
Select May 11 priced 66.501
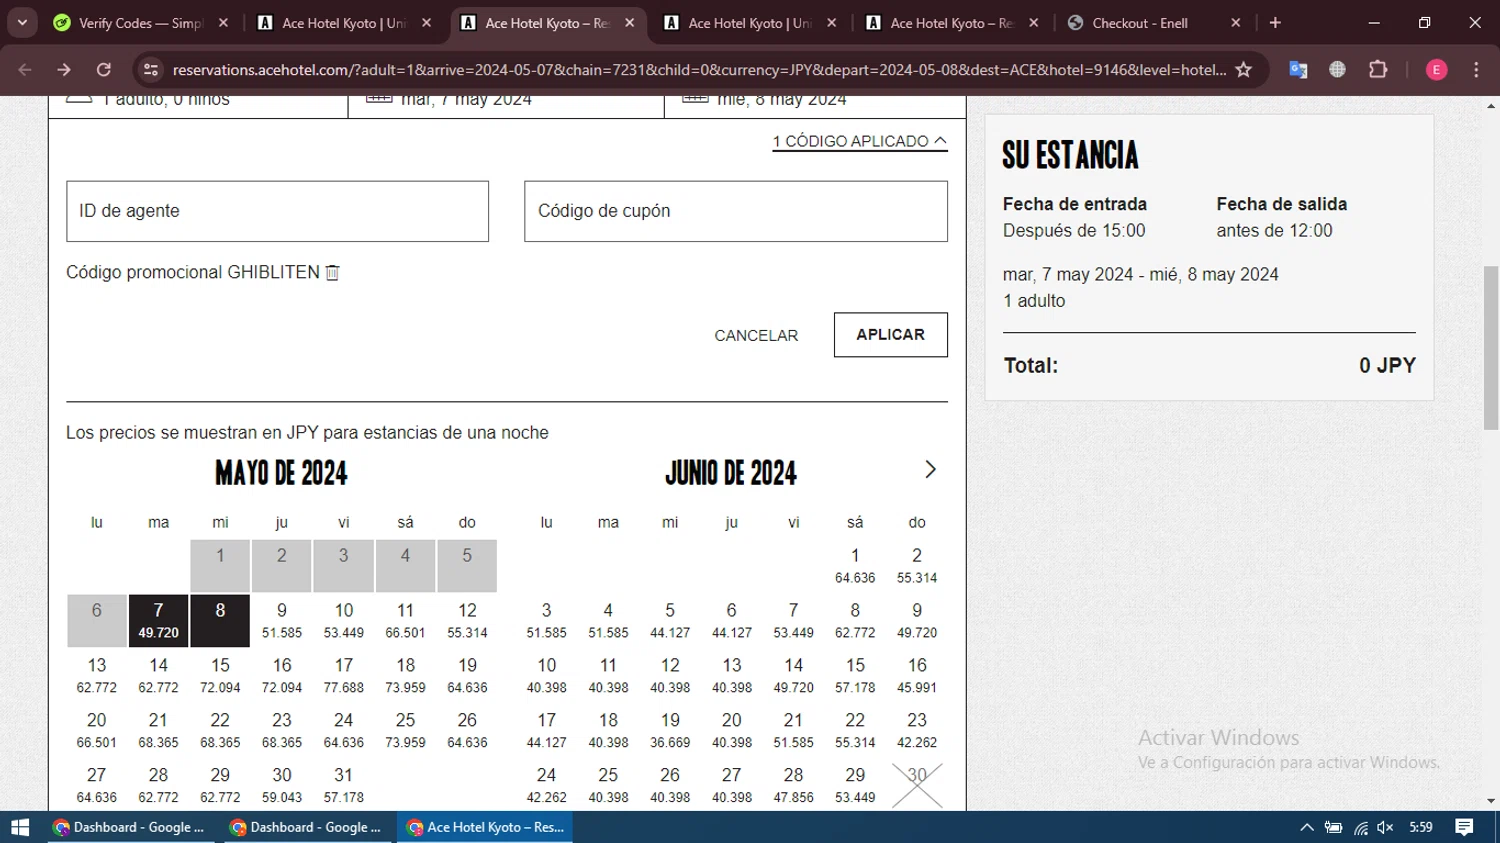405,621
